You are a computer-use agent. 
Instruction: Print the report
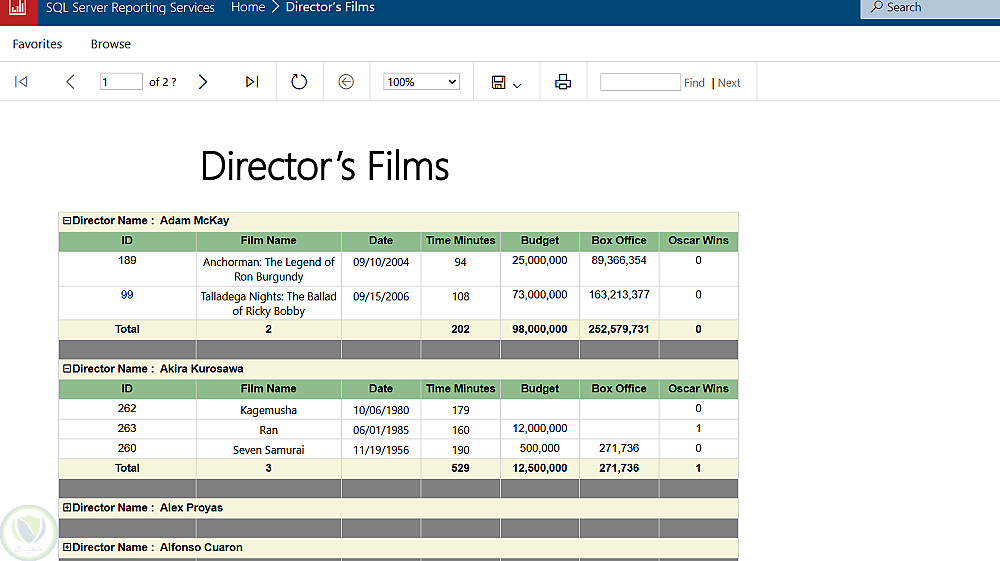(x=563, y=82)
